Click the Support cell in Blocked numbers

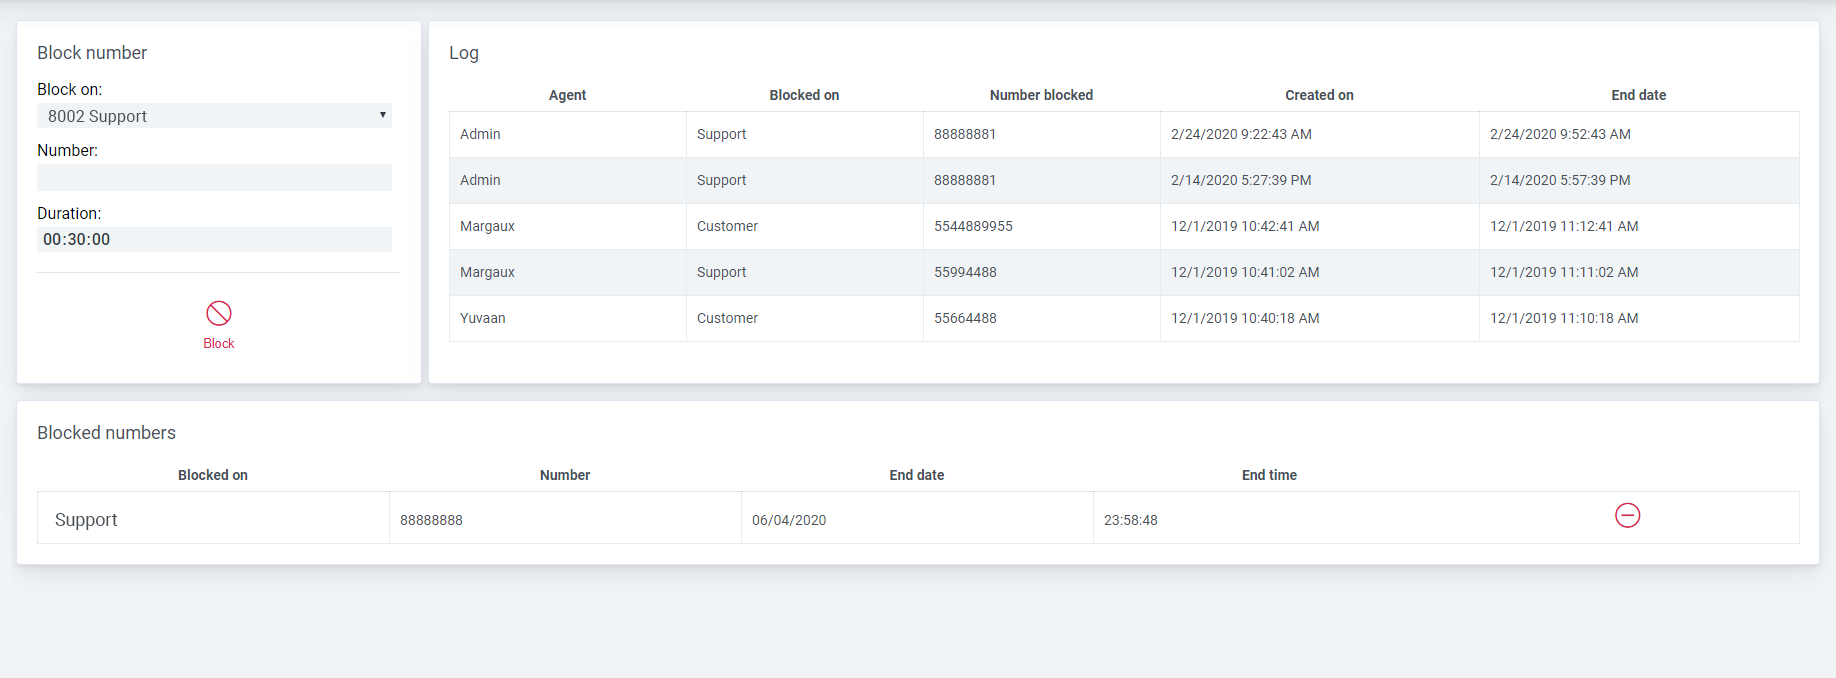86,520
